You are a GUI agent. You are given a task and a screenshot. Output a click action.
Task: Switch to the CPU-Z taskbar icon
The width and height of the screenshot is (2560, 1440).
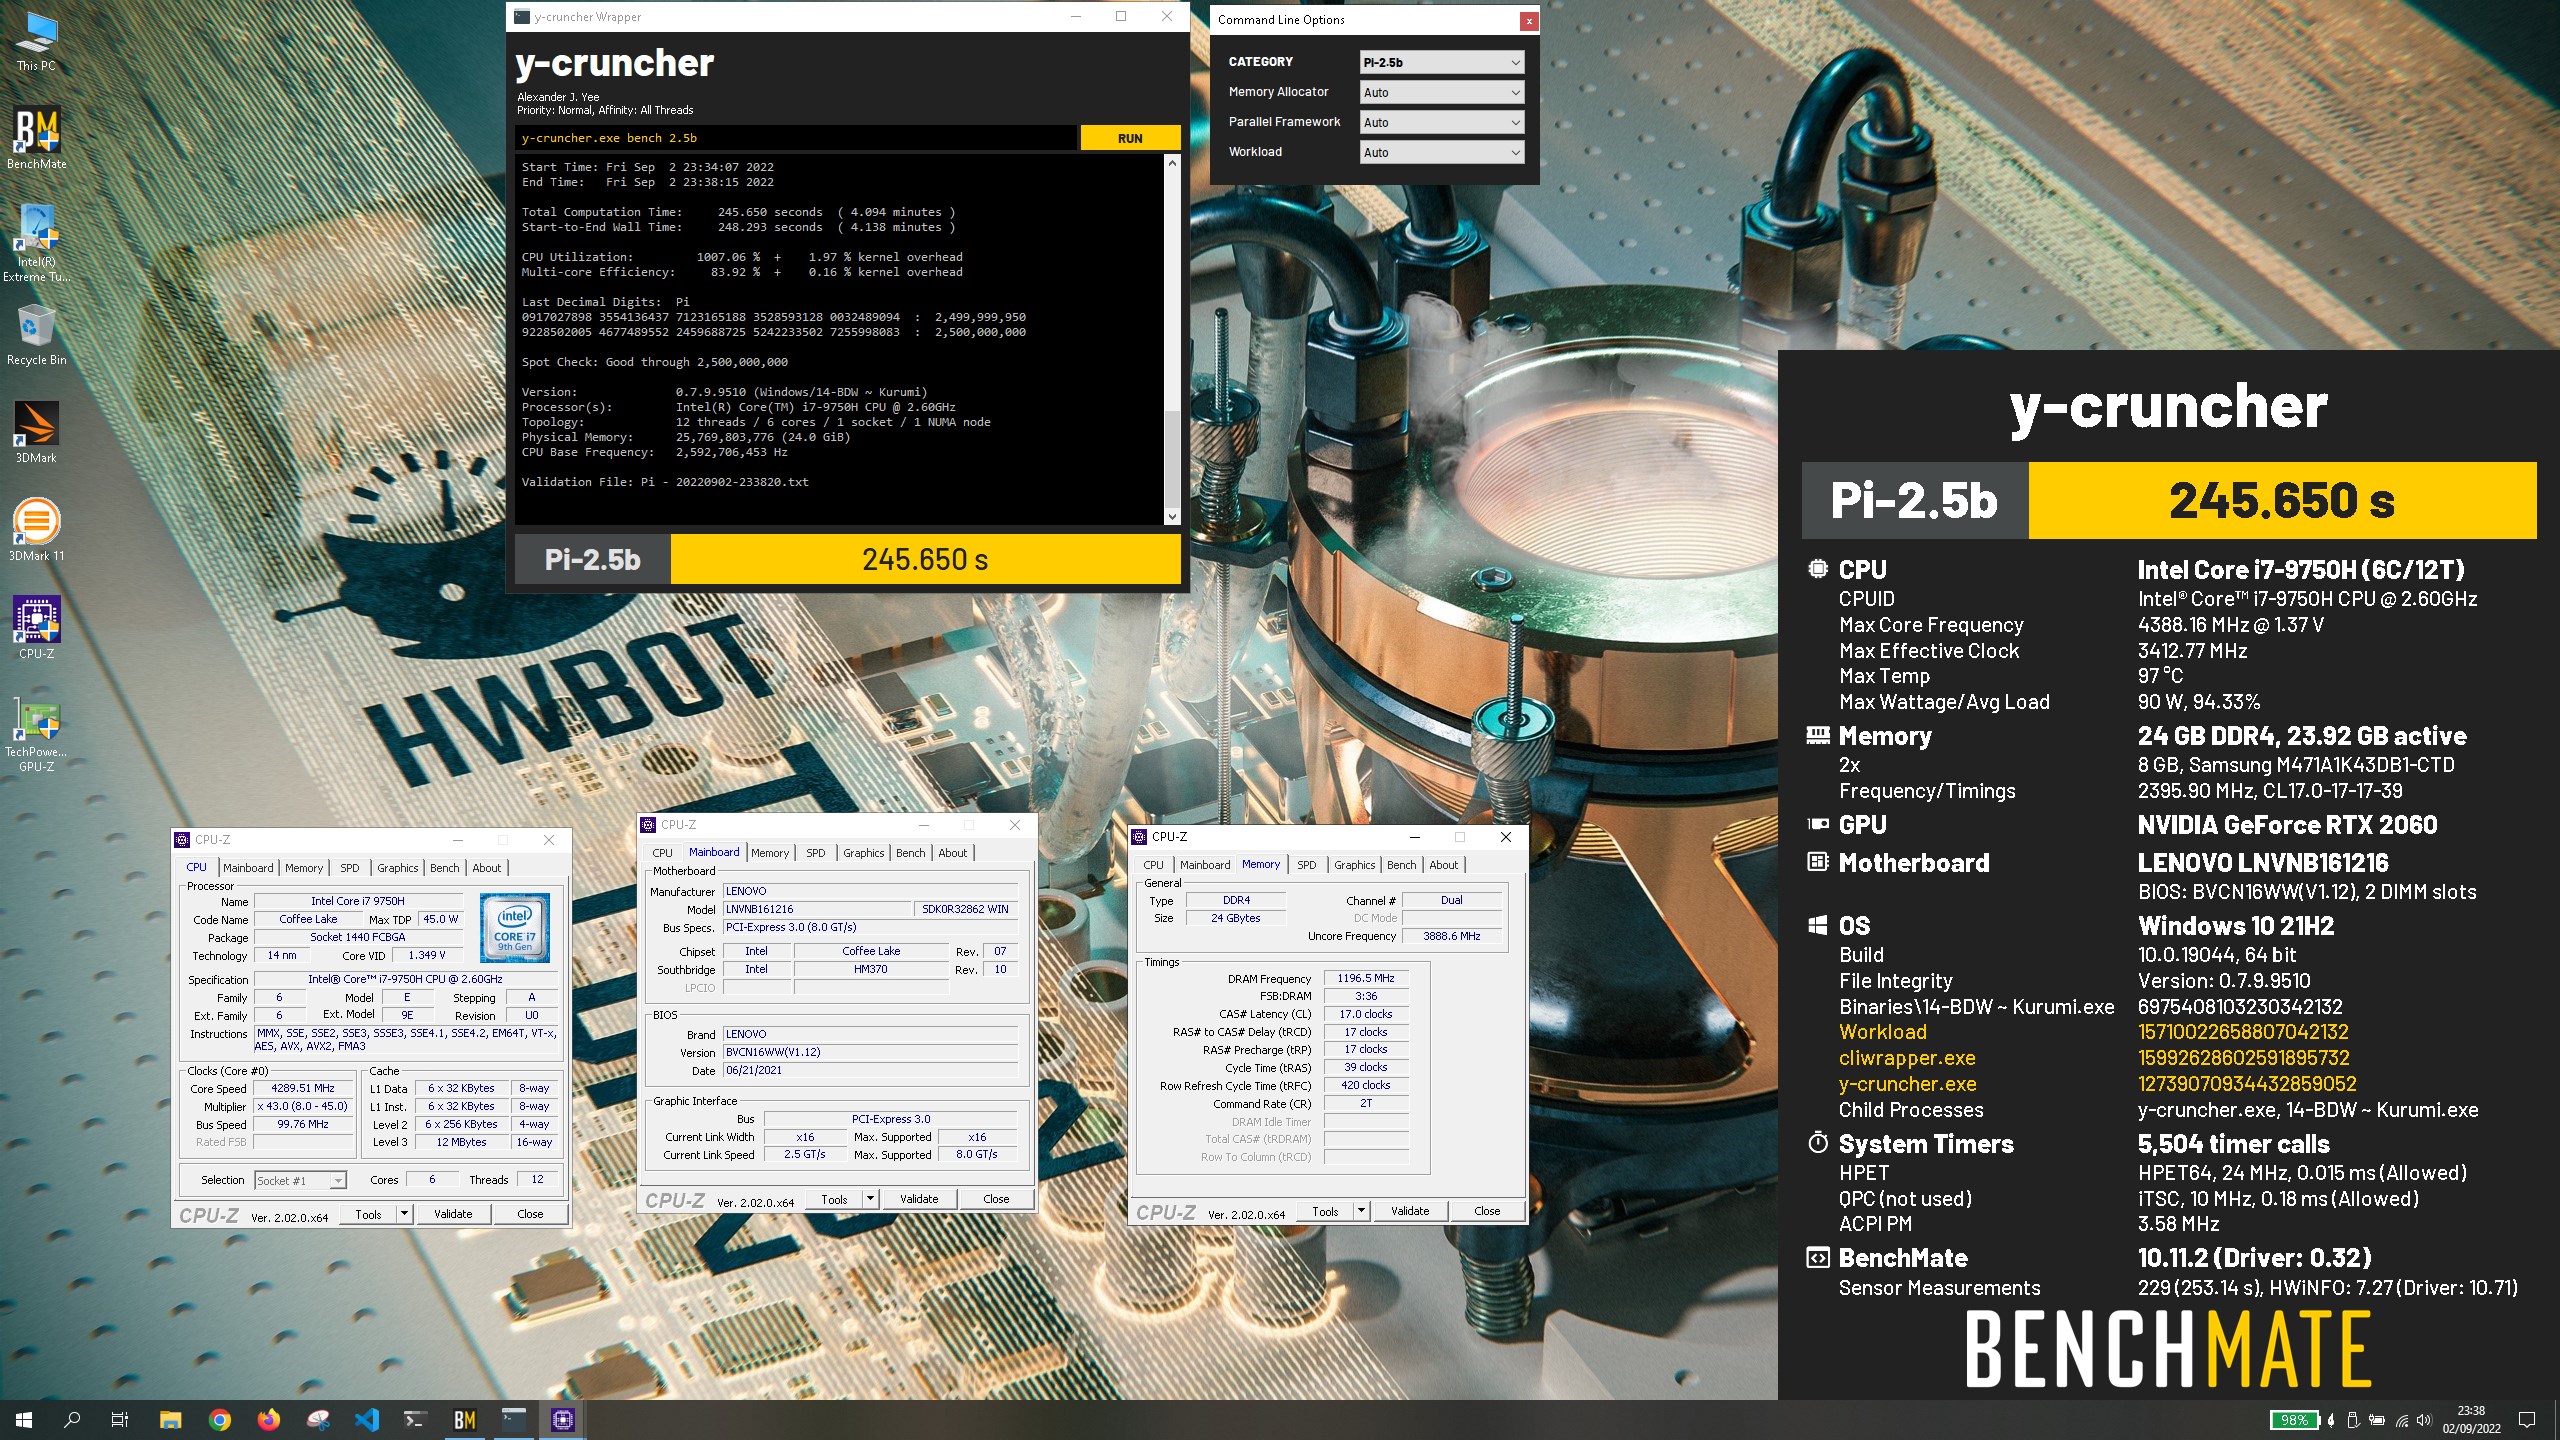(562, 1419)
